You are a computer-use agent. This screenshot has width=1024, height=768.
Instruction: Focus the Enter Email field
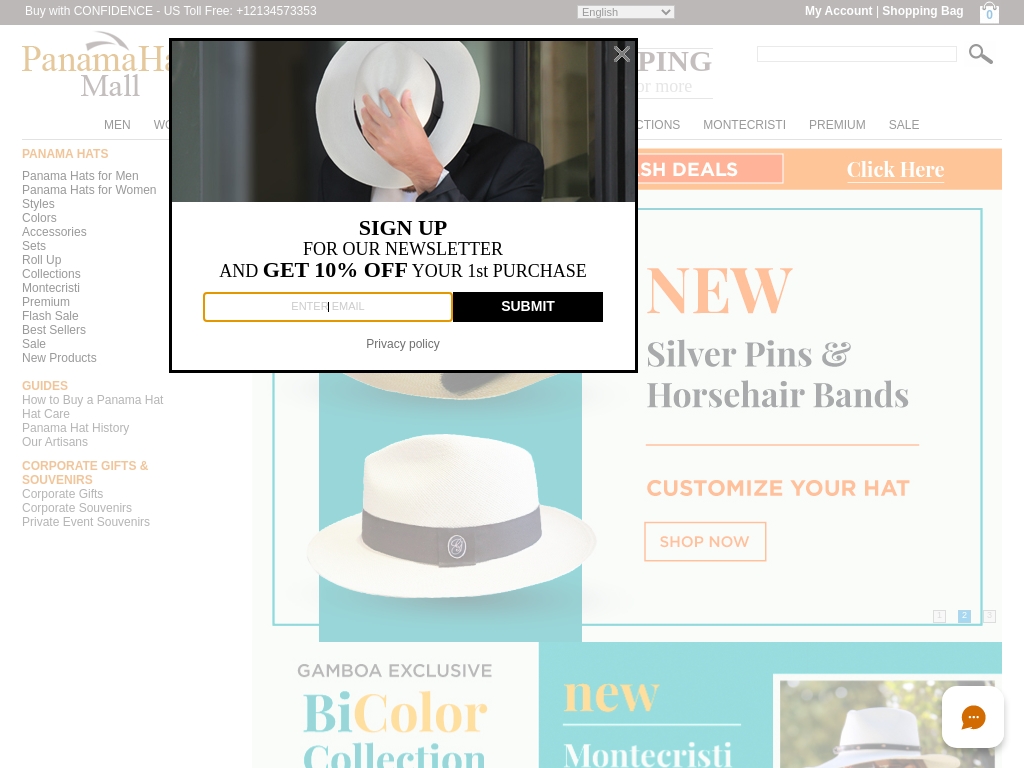[327, 307]
